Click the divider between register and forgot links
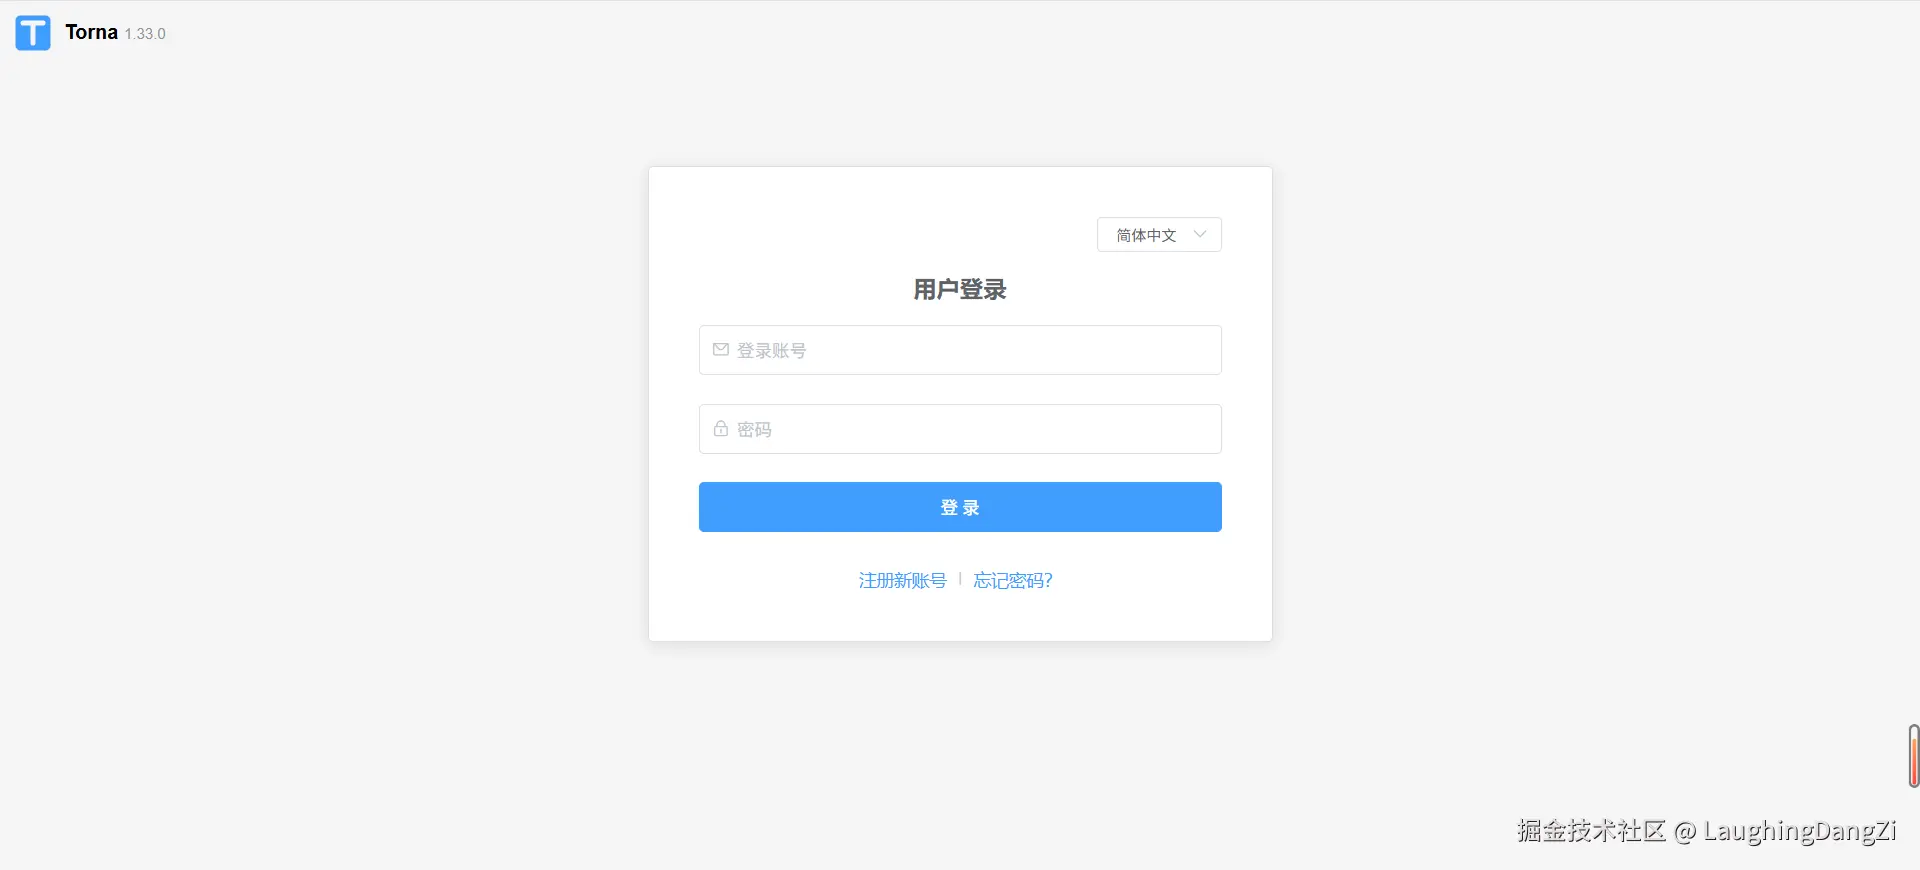 click(x=960, y=580)
